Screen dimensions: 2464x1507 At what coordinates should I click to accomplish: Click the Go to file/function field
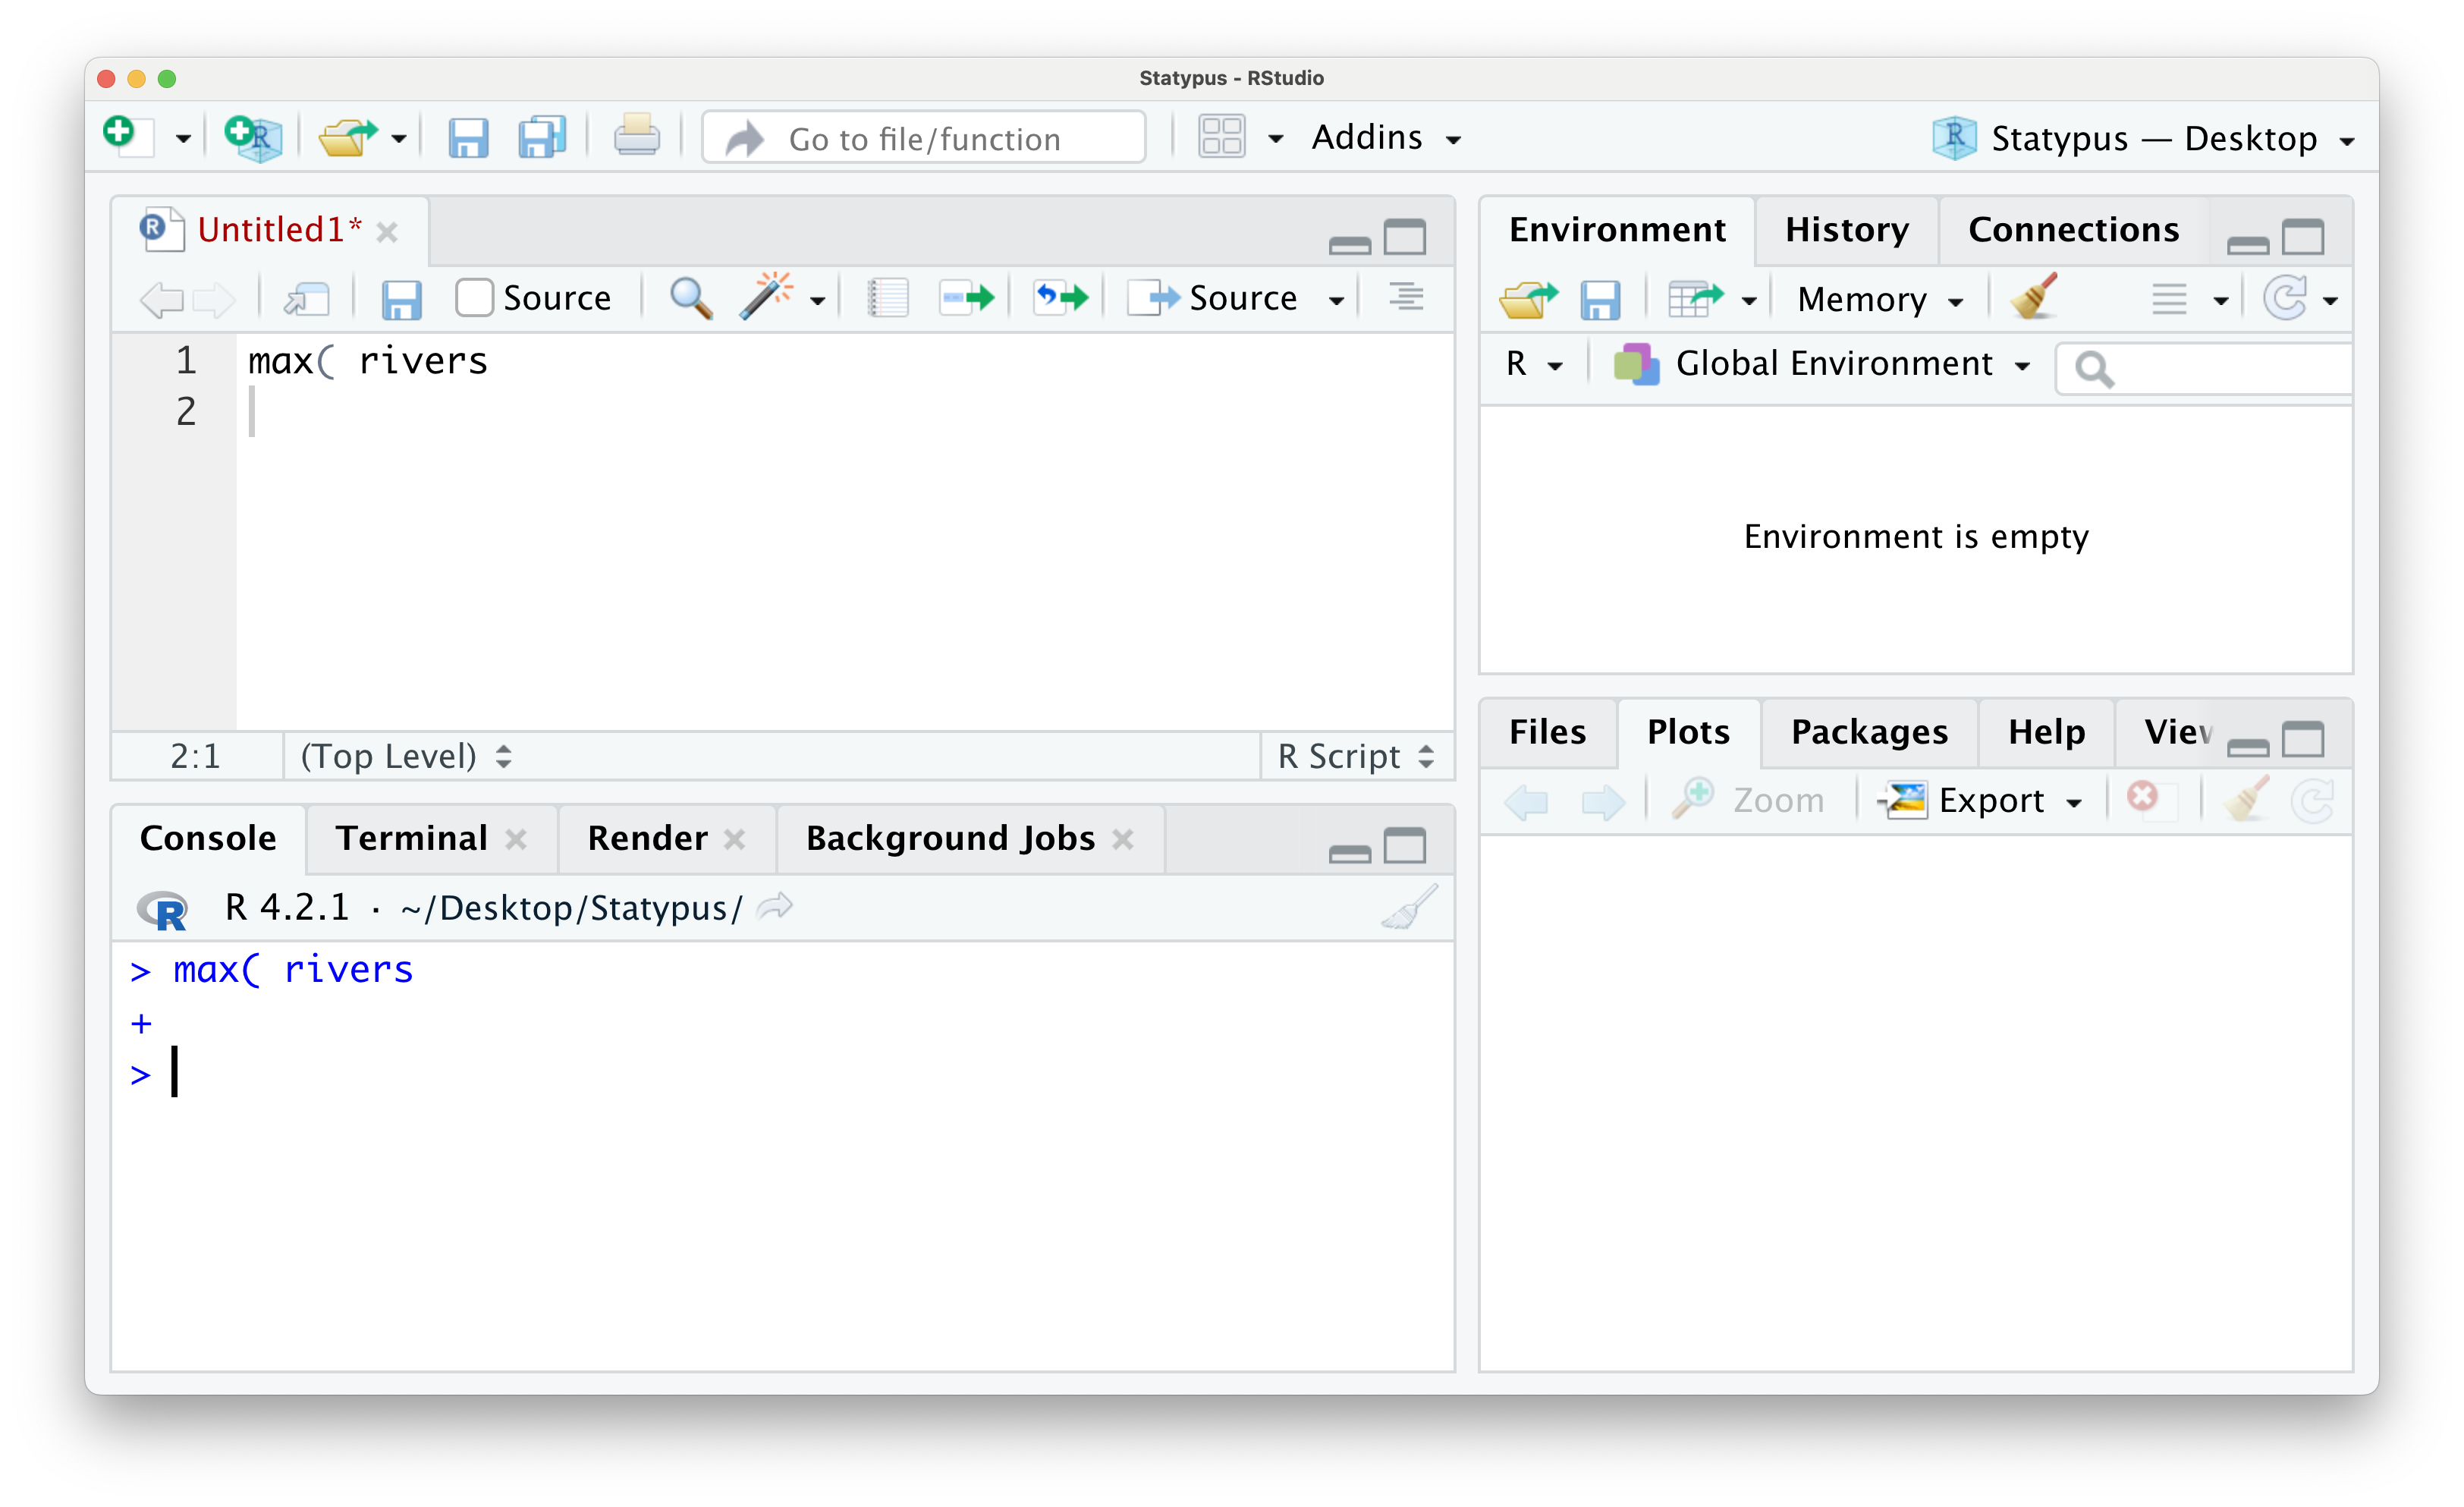coord(924,138)
